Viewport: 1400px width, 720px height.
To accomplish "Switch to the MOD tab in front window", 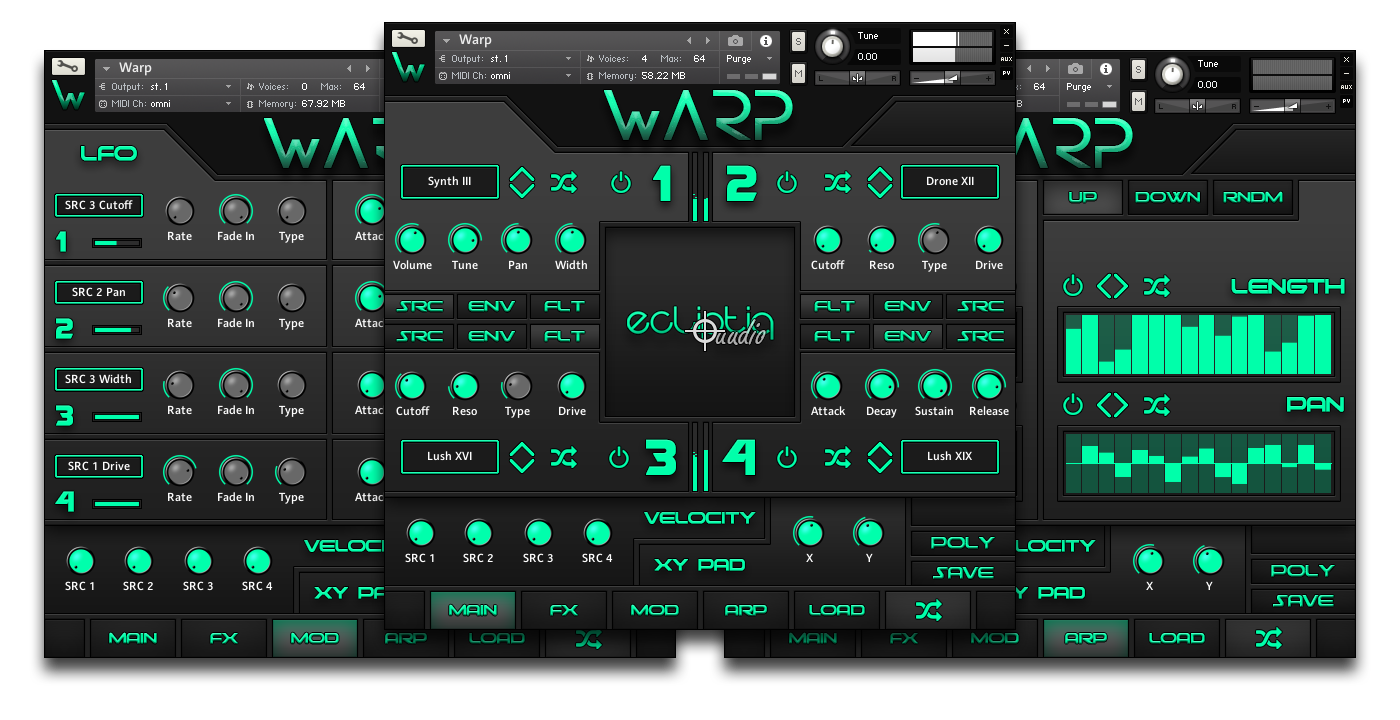I will [655, 609].
